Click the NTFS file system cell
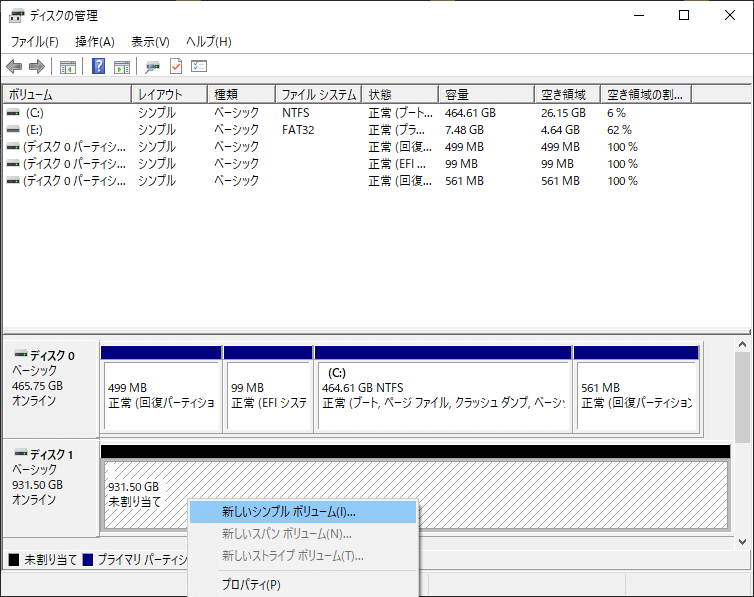The width and height of the screenshot is (754, 597). [x=295, y=113]
